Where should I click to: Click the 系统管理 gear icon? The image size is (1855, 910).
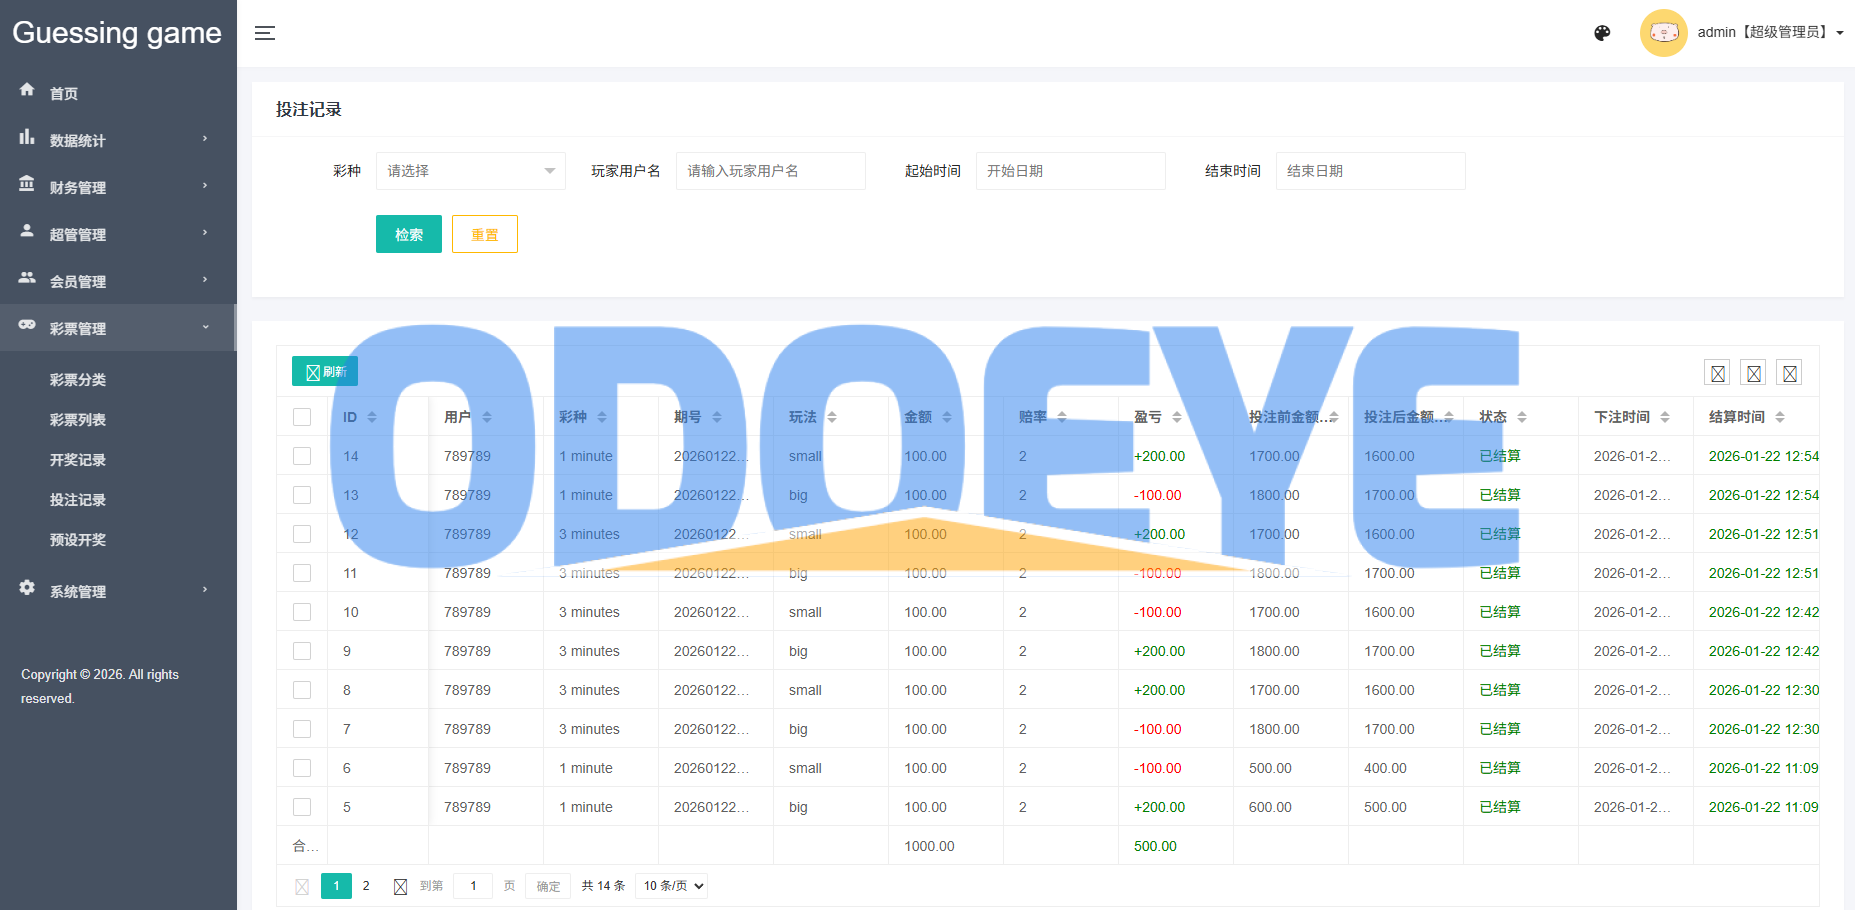27,590
